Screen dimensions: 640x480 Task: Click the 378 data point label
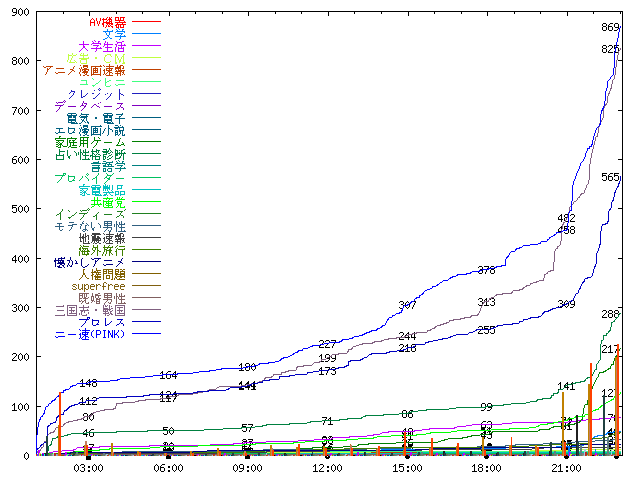tap(487, 270)
